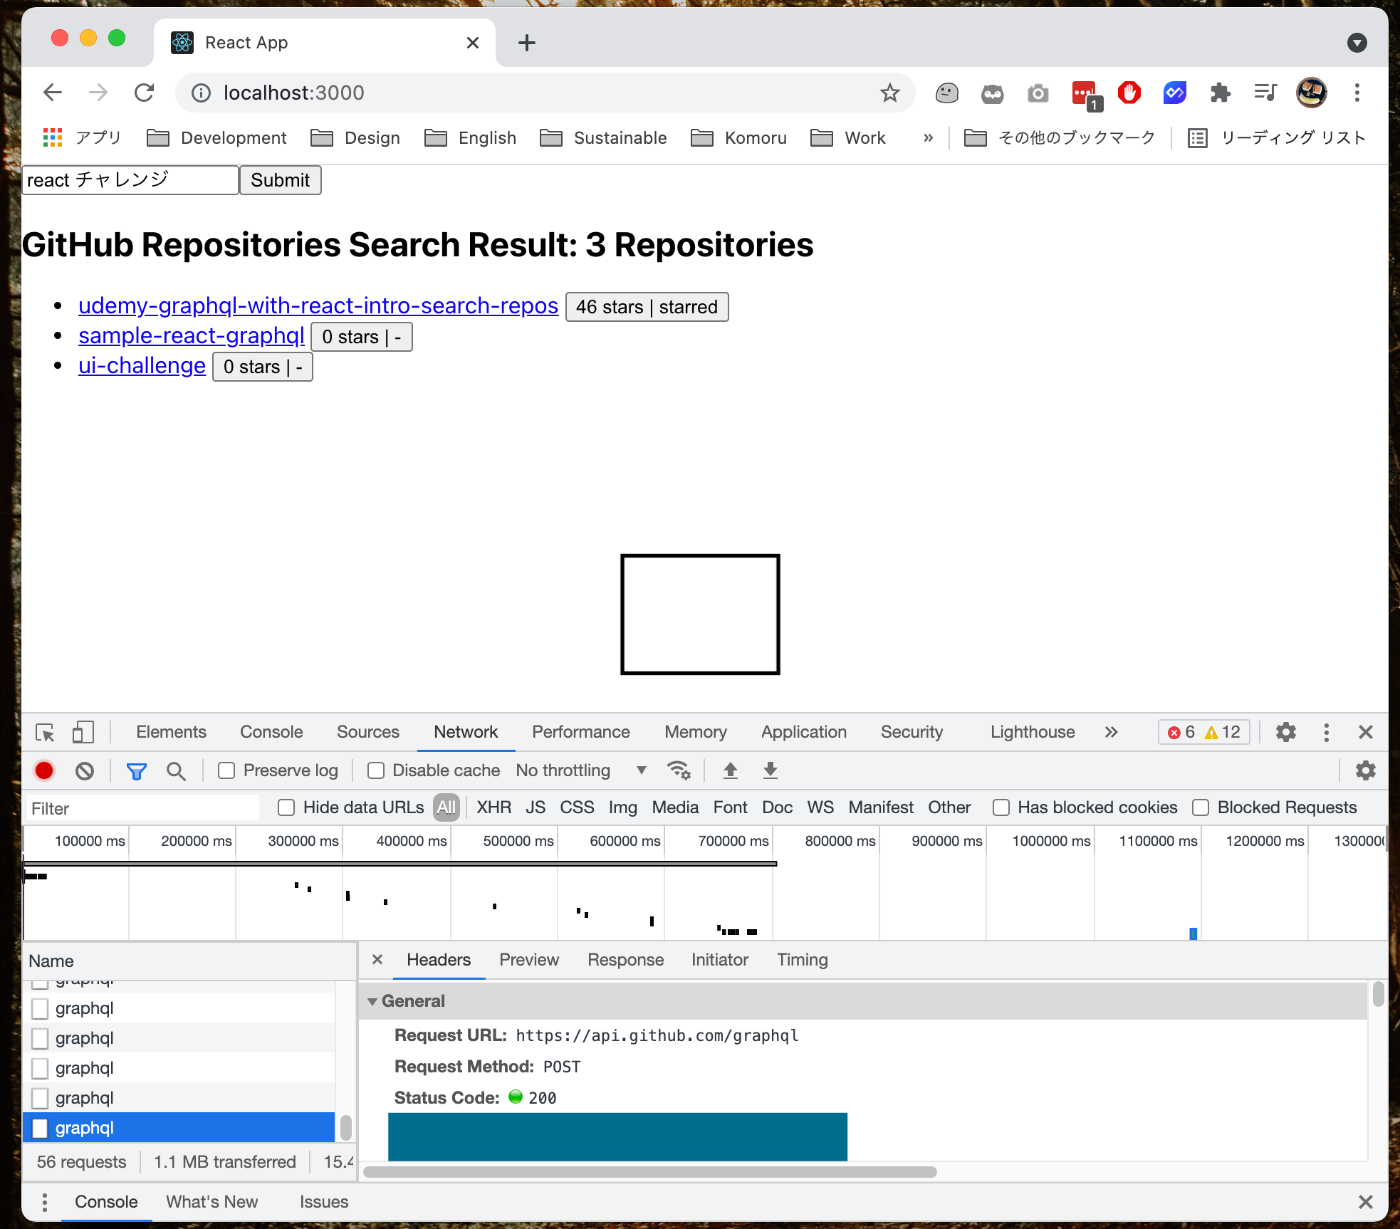
Task: Toggle DevTools device toolbar
Action: click(83, 732)
